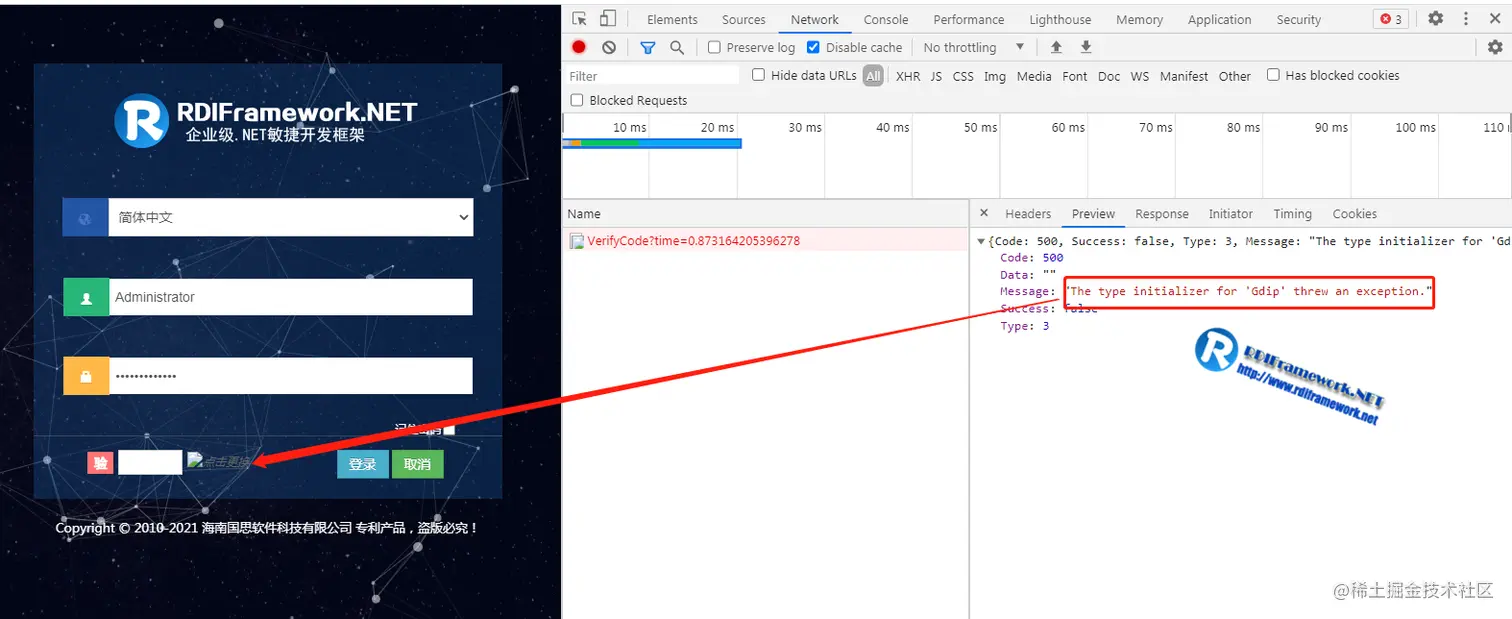
Task: Click the red error count badge
Action: [1392, 19]
